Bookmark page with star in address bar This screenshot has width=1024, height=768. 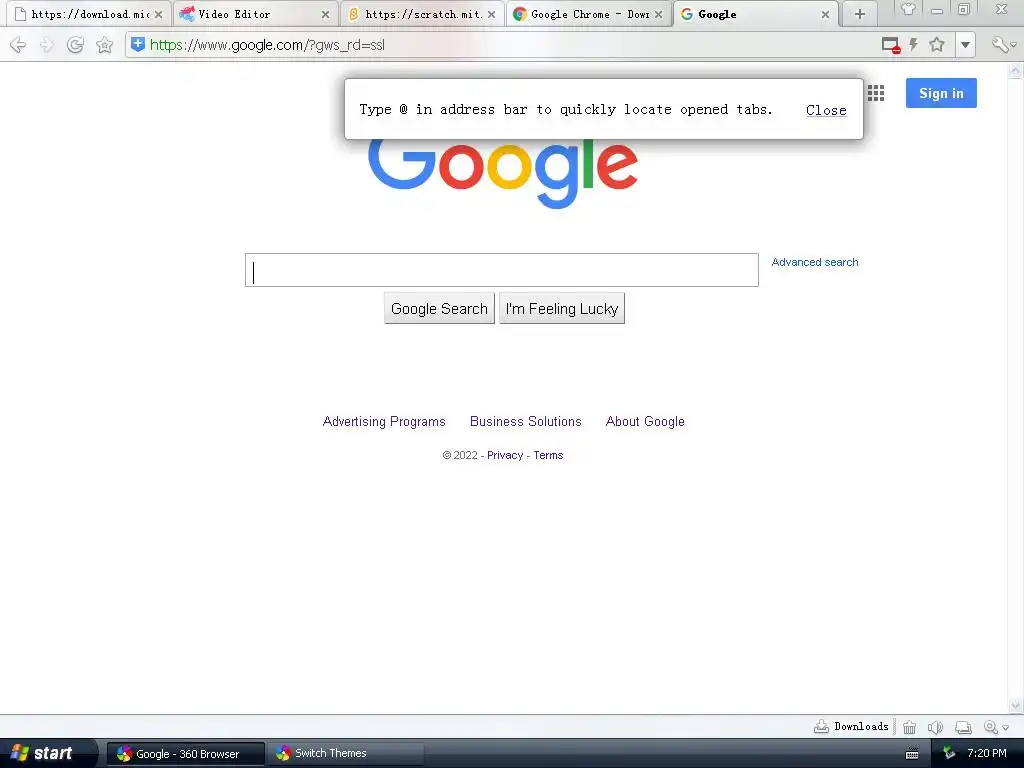tap(937, 44)
